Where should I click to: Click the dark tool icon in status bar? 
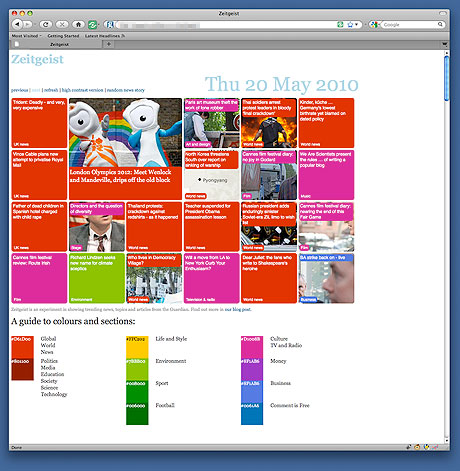(409, 447)
